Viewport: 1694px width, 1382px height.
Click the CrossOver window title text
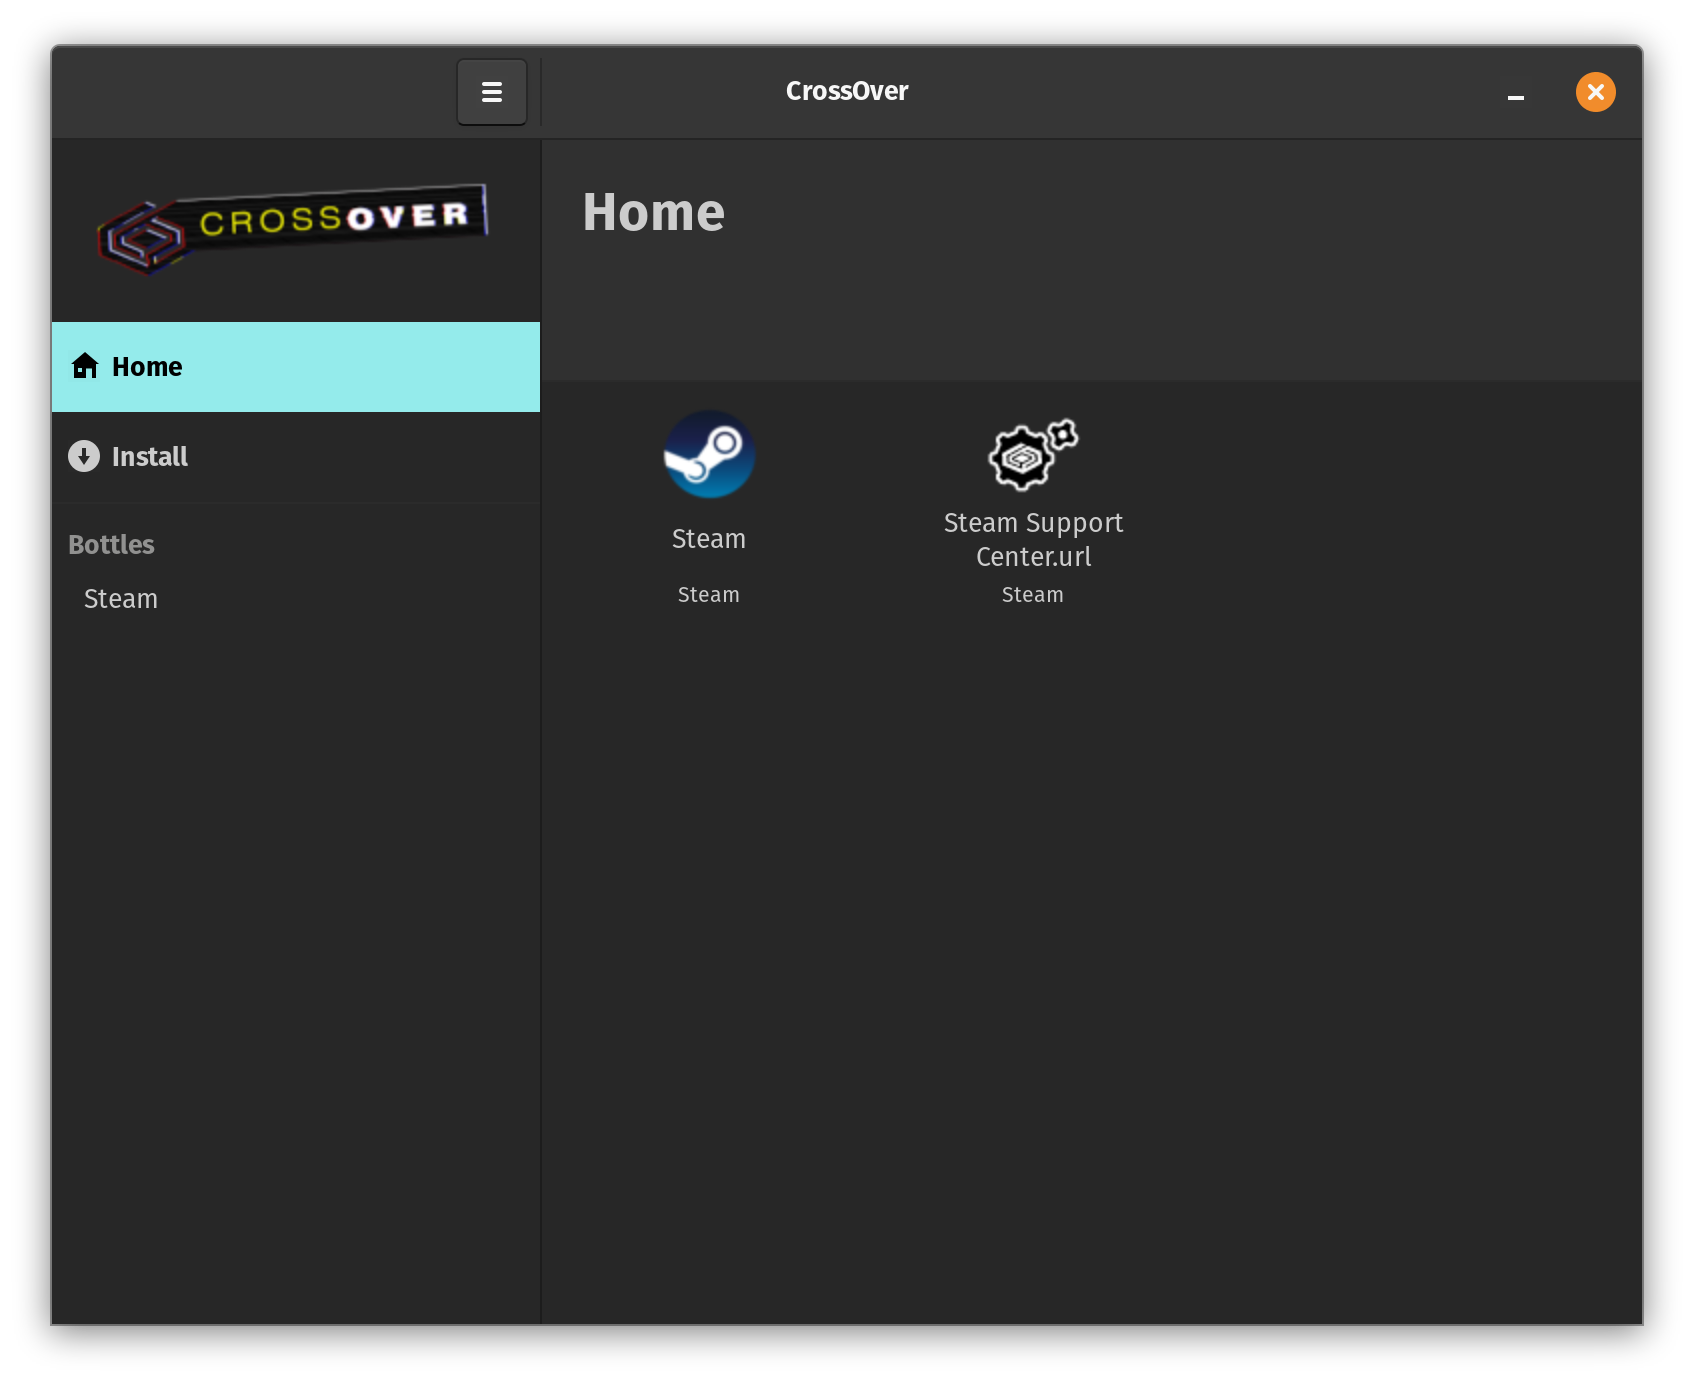click(846, 91)
